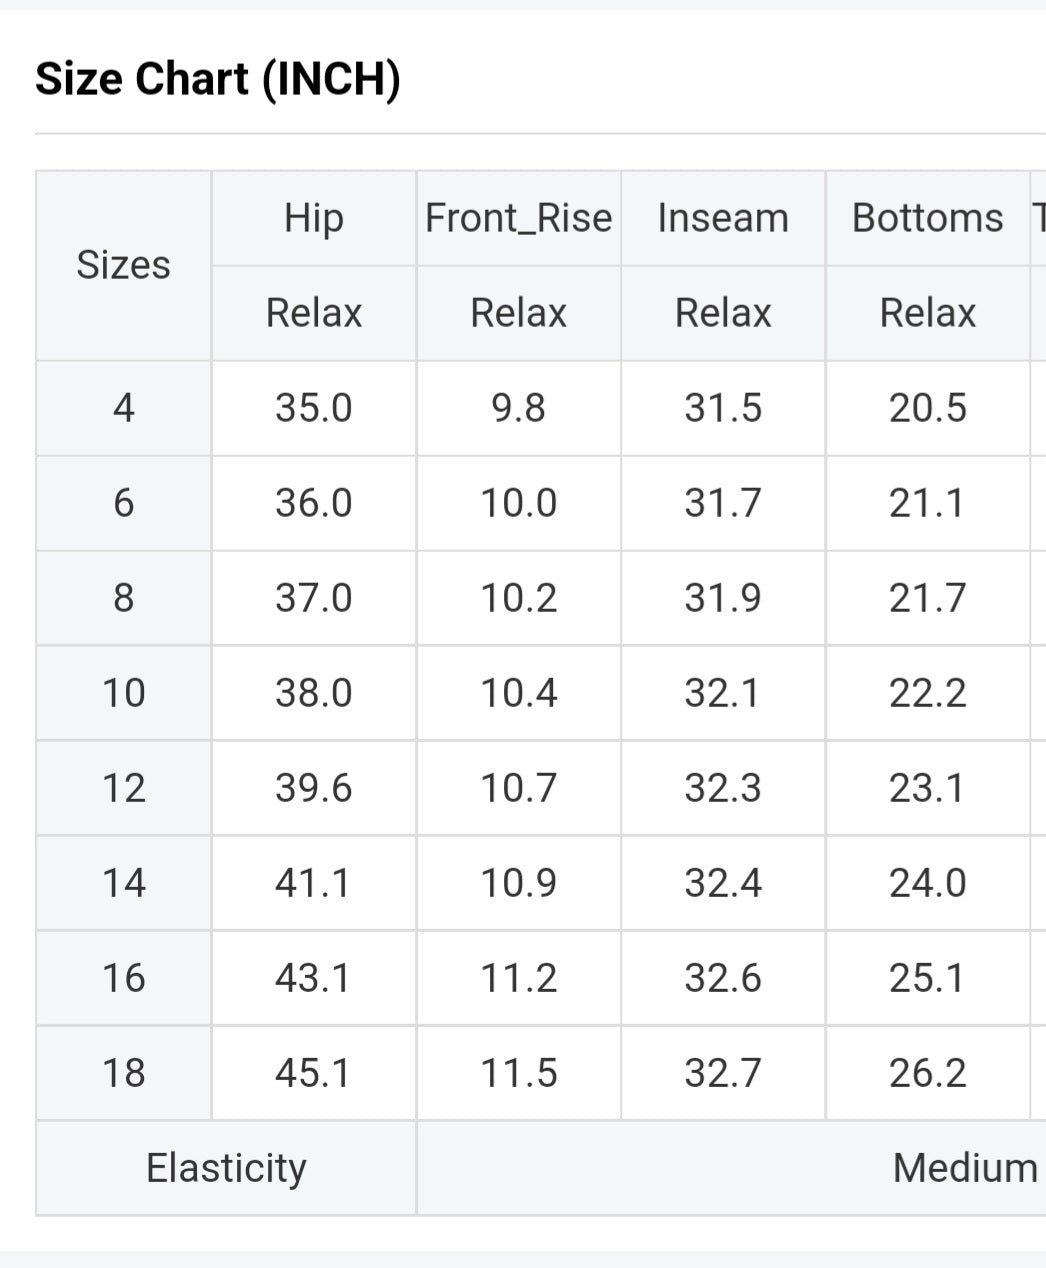
Task: Select the size 4 row label
Action: 123,408
